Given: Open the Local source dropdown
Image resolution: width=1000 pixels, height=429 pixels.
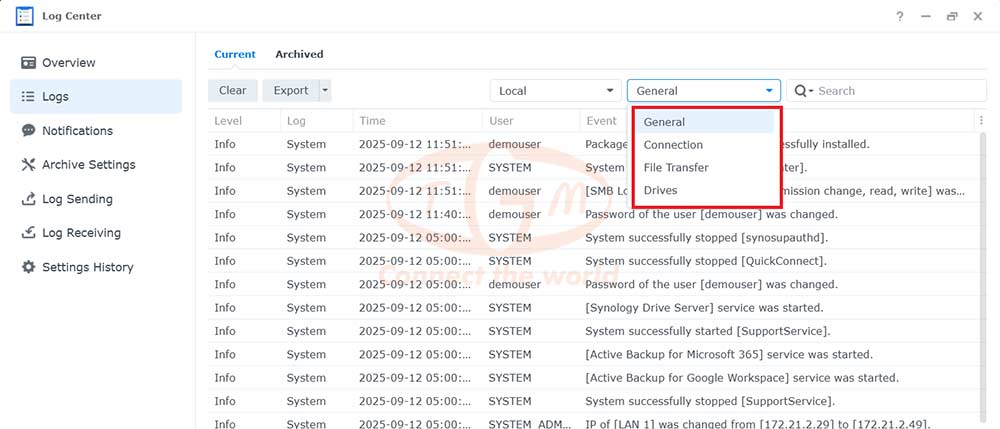Looking at the screenshot, I should pyautogui.click(x=555, y=91).
